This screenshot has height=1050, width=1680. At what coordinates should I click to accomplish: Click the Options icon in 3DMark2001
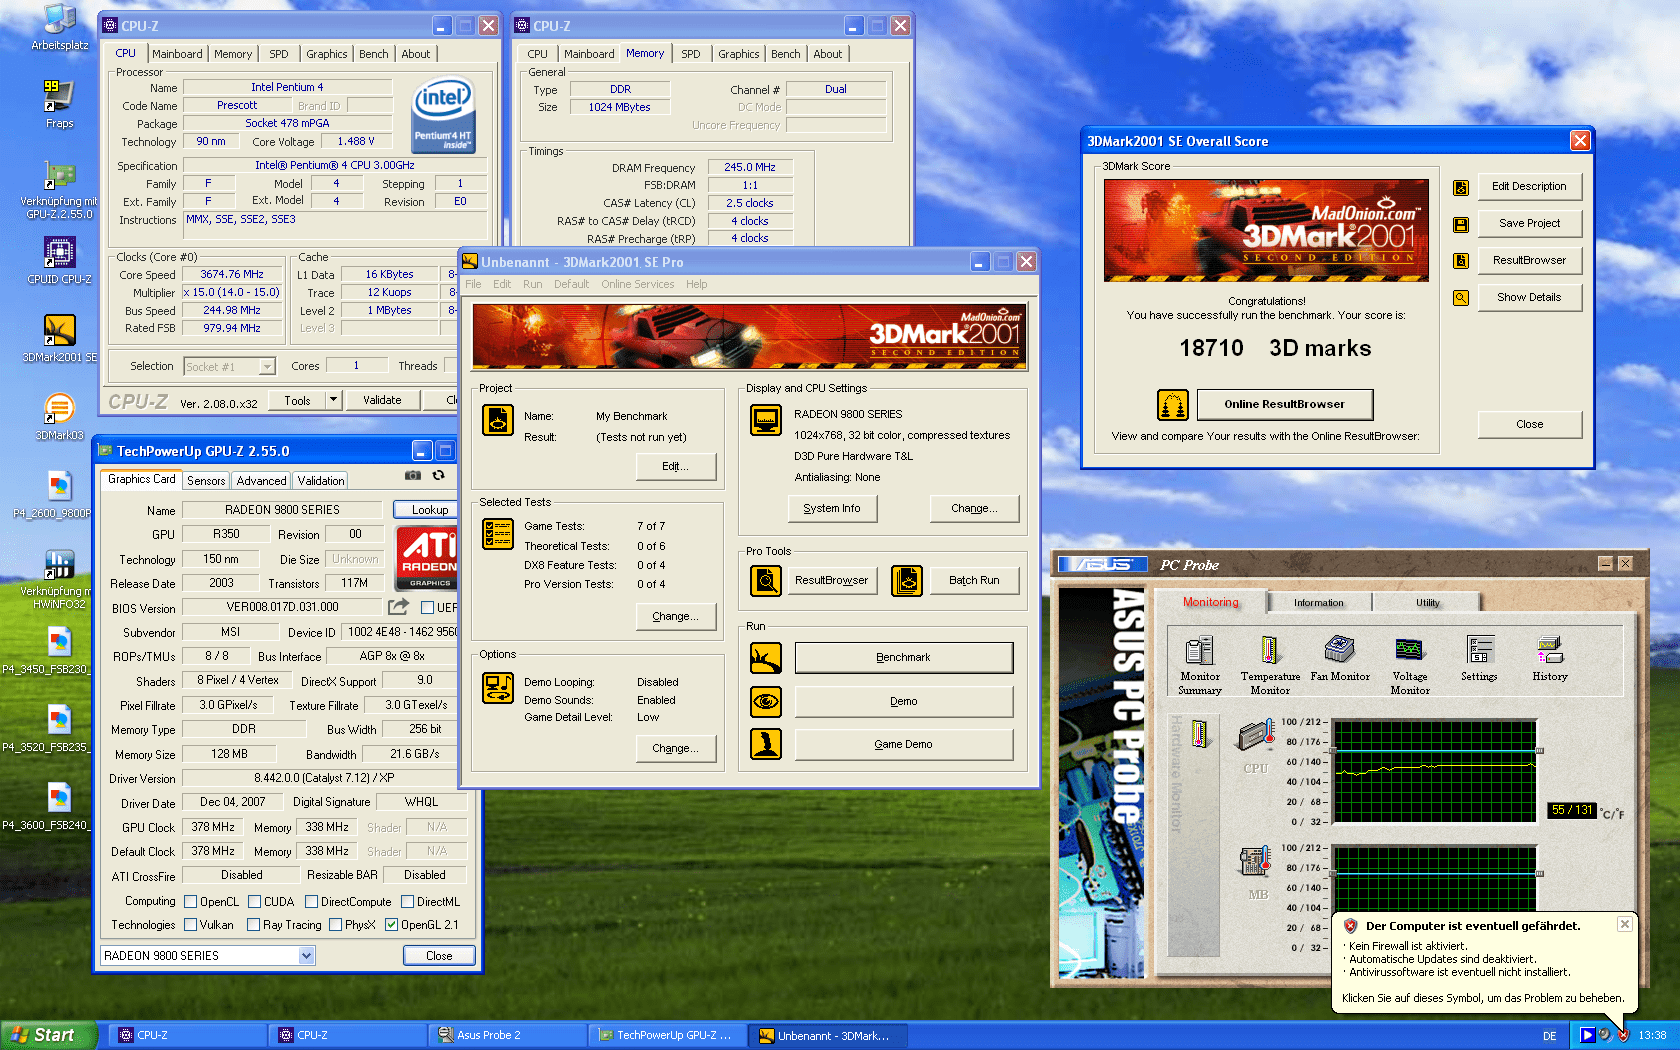(498, 688)
